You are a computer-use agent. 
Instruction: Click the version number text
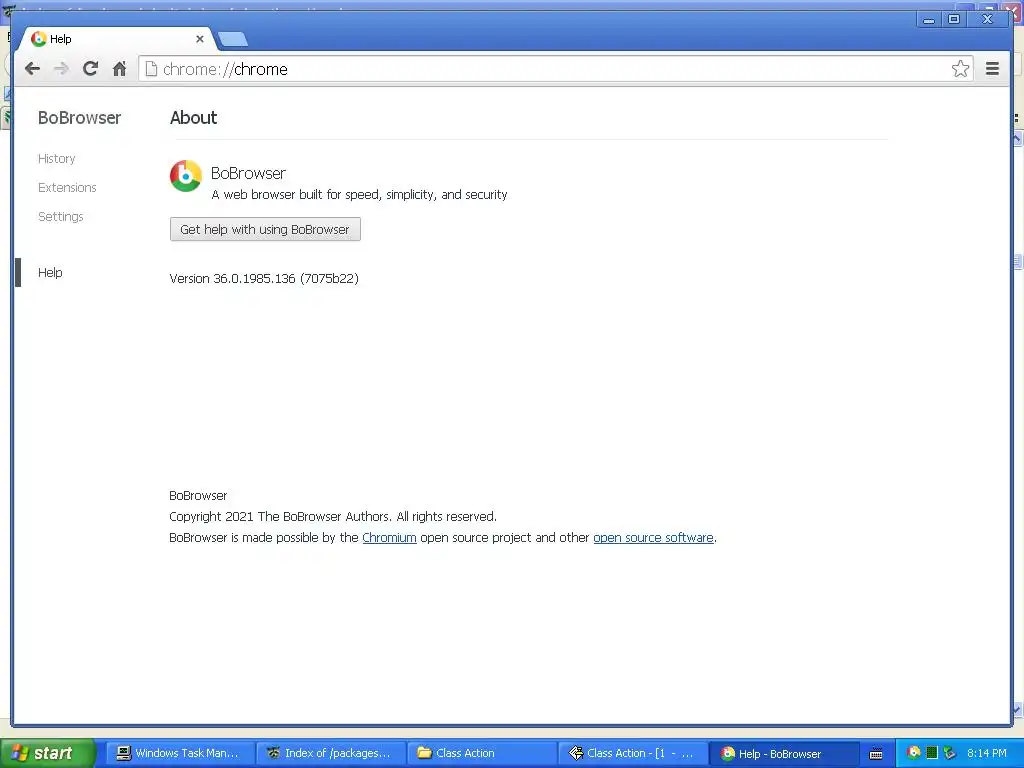(264, 278)
